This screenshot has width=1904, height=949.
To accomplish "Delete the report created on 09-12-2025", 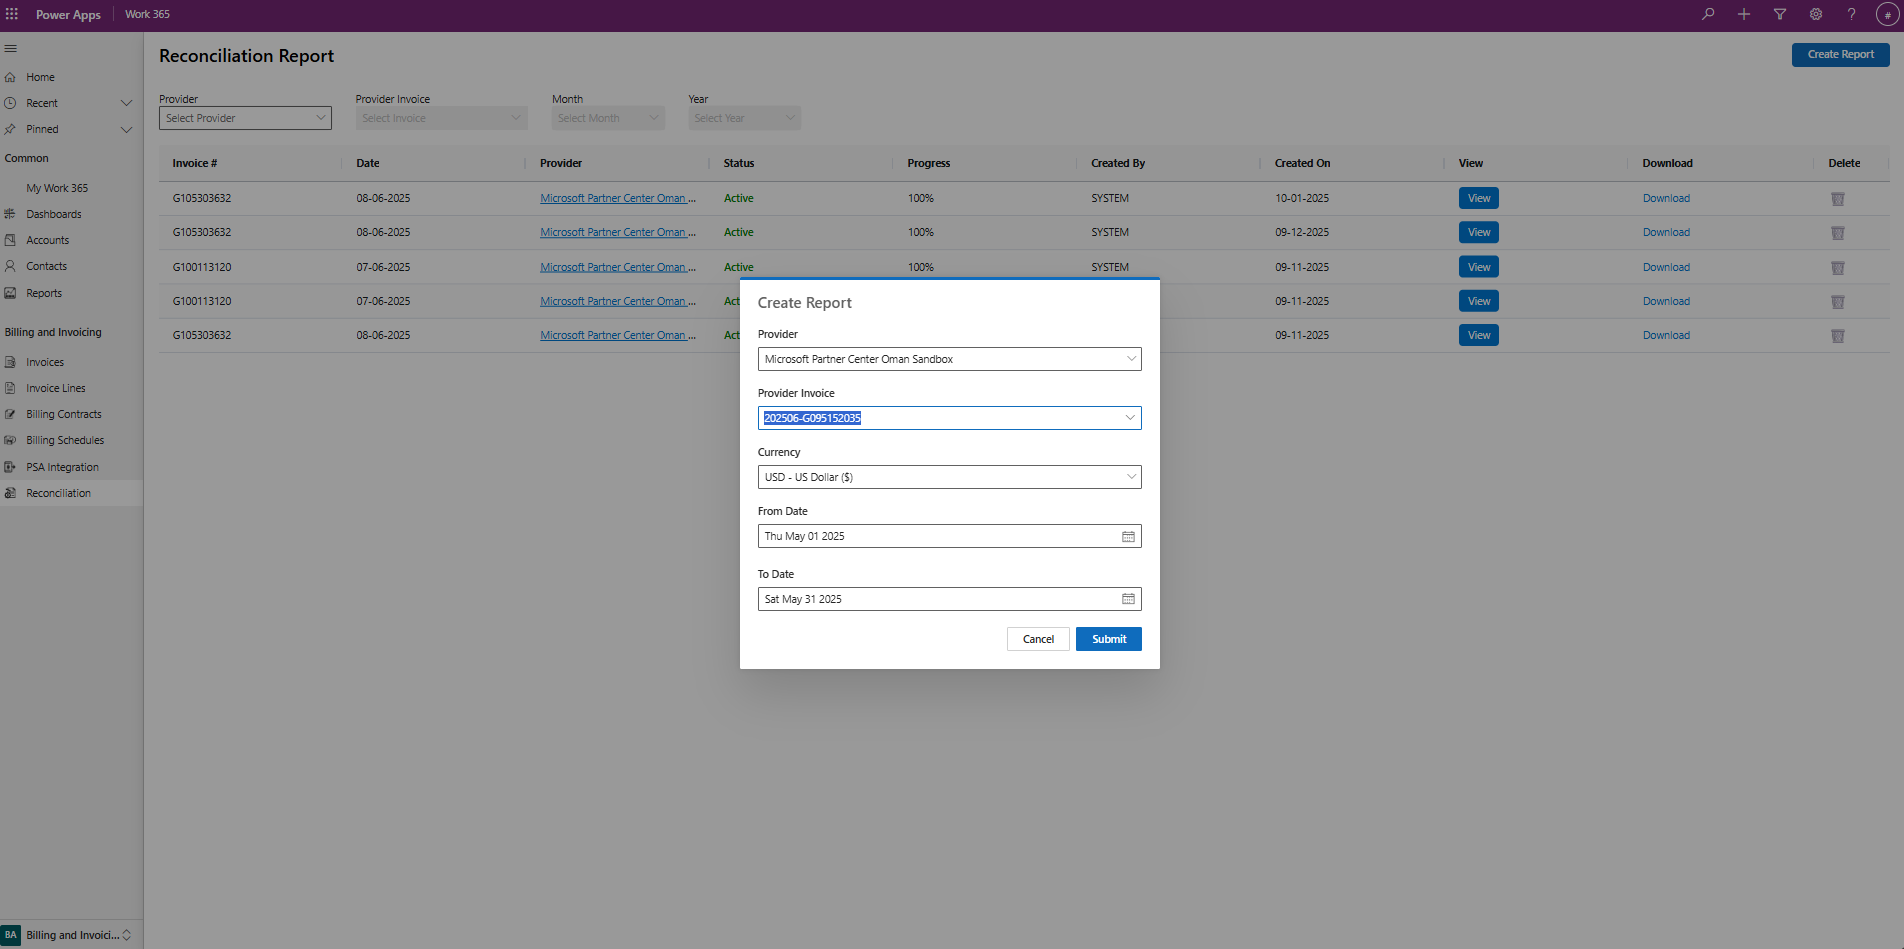I will (1838, 233).
